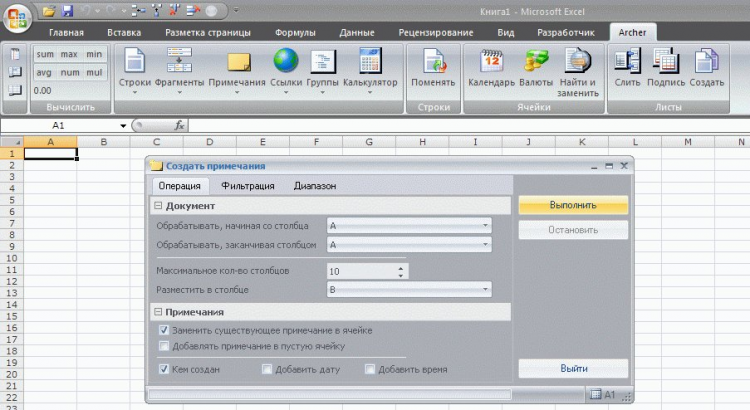
Task: Click Найти и заменить icon
Action: [578, 61]
